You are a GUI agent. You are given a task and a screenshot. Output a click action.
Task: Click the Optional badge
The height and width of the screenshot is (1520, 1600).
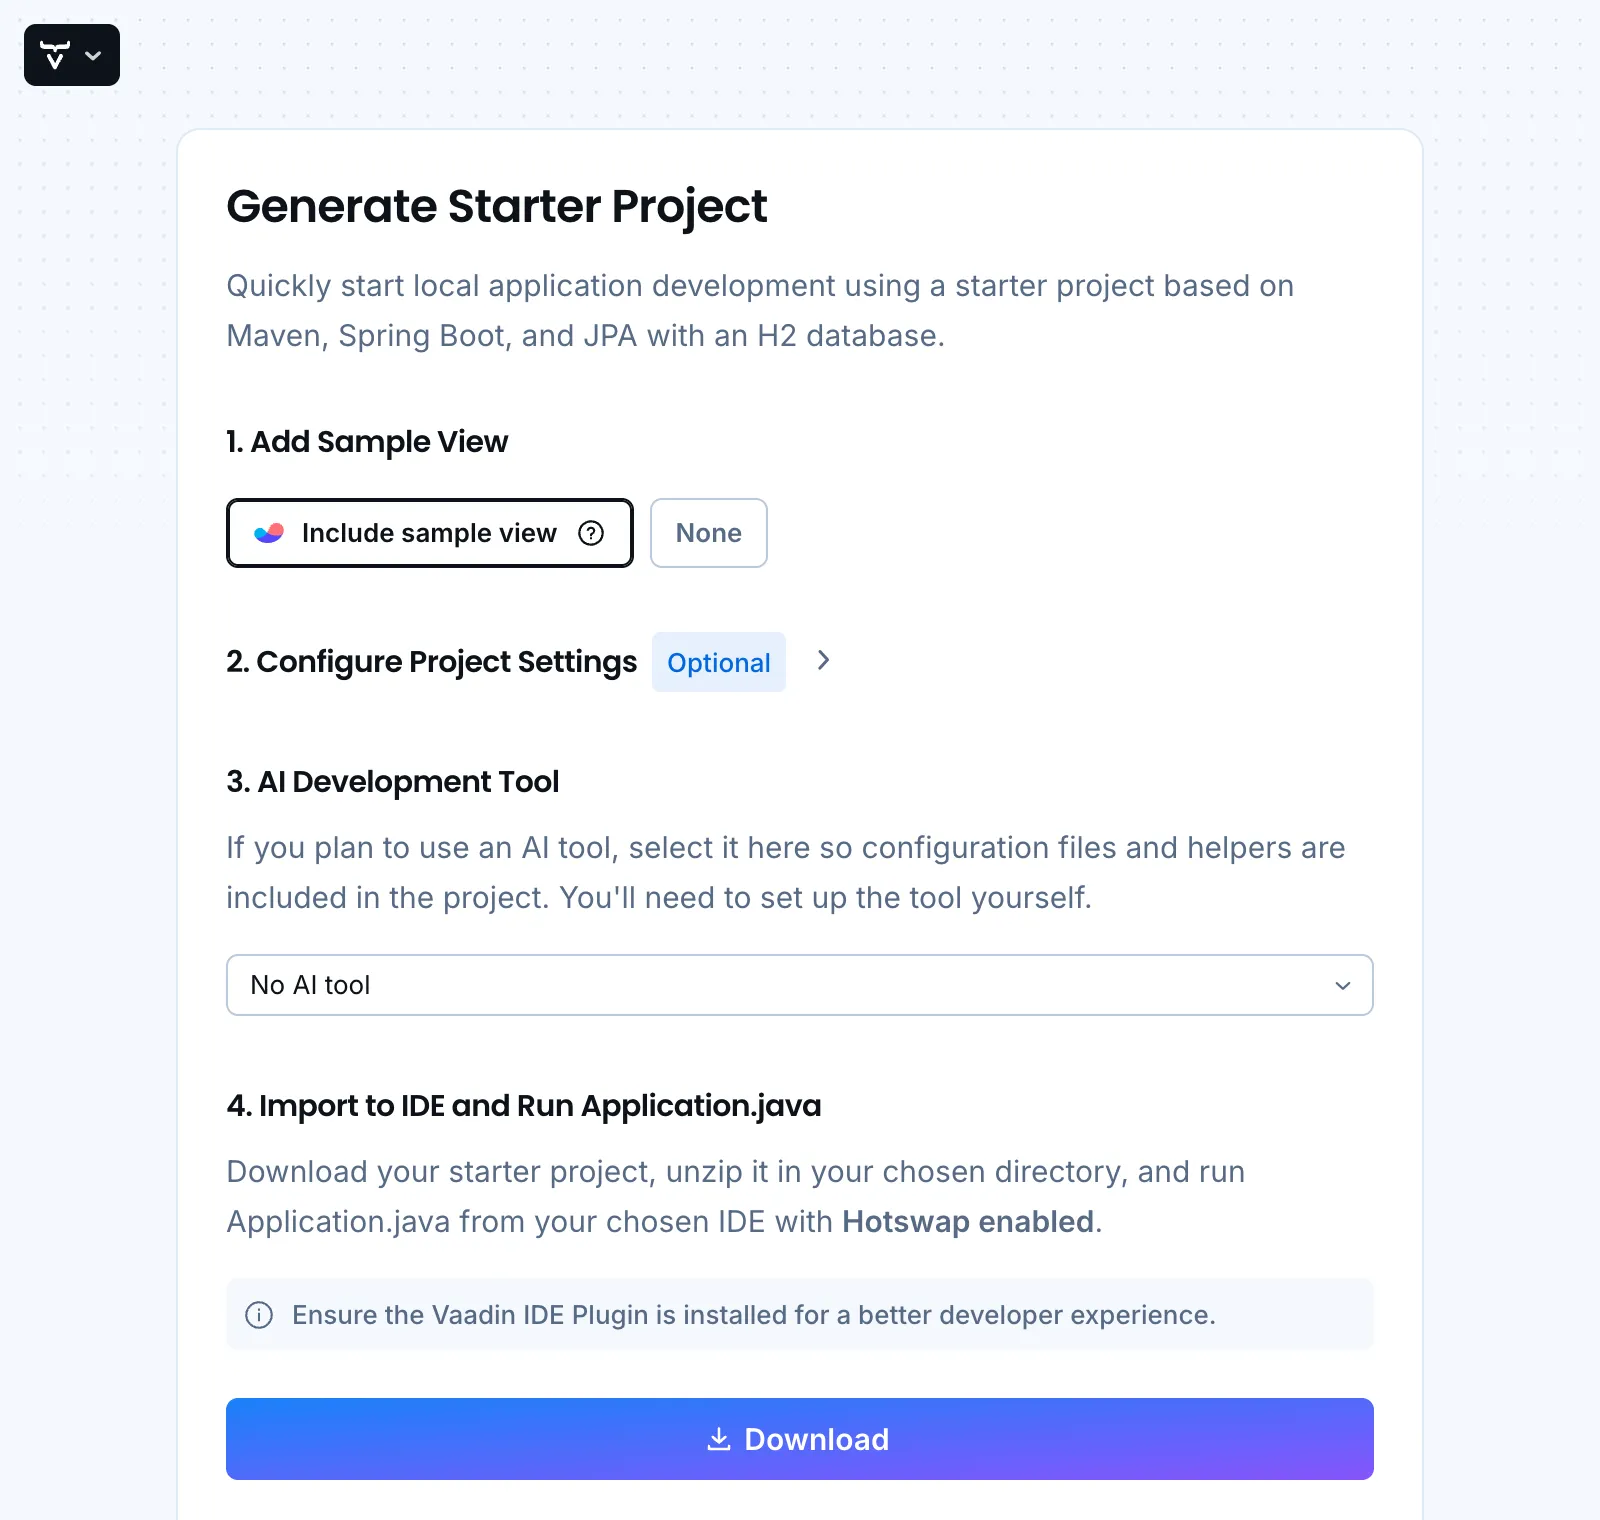(x=718, y=662)
